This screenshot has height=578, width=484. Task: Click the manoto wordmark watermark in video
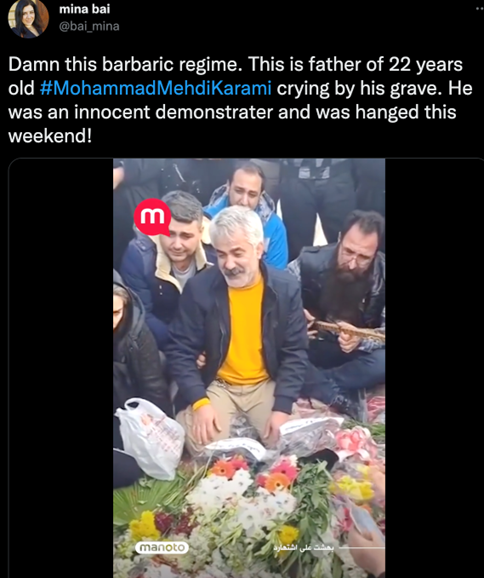click(162, 547)
